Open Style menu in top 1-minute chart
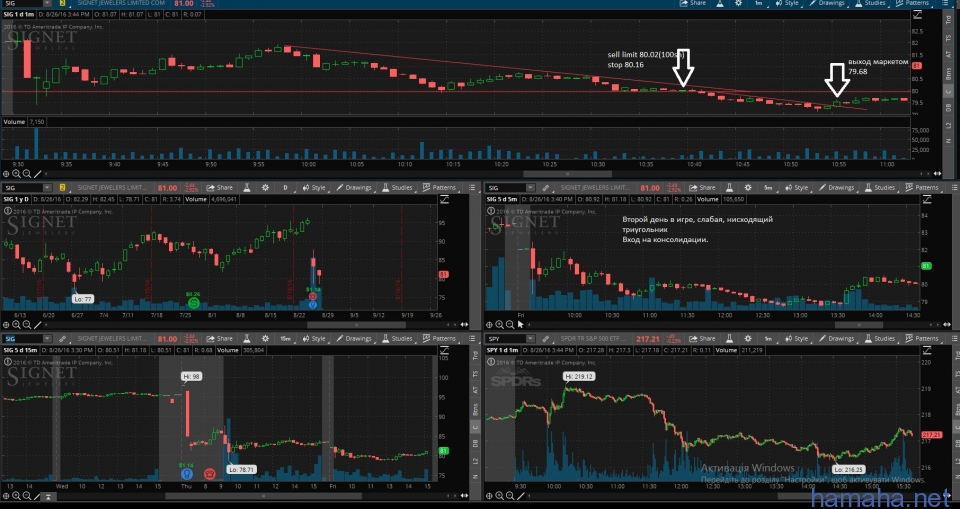The height and width of the screenshot is (509, 960). click(787, 3)
